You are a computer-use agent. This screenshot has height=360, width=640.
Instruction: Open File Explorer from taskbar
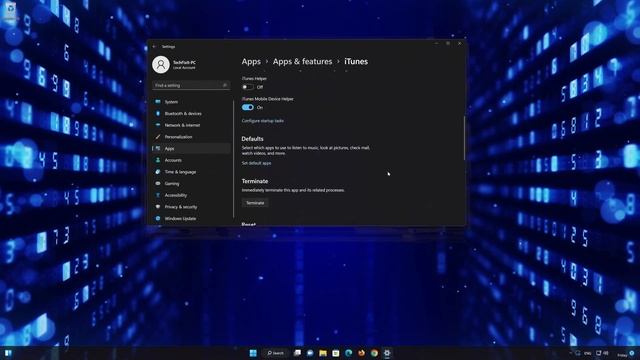click(323, 353)
